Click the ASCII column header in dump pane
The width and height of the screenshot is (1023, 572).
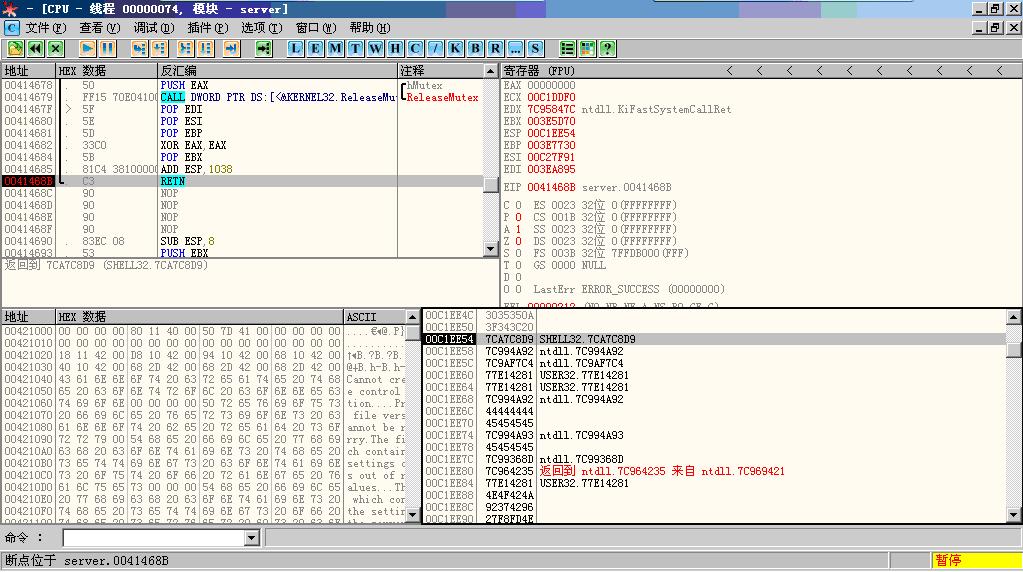pyautogui.click(x=374, y=317)
